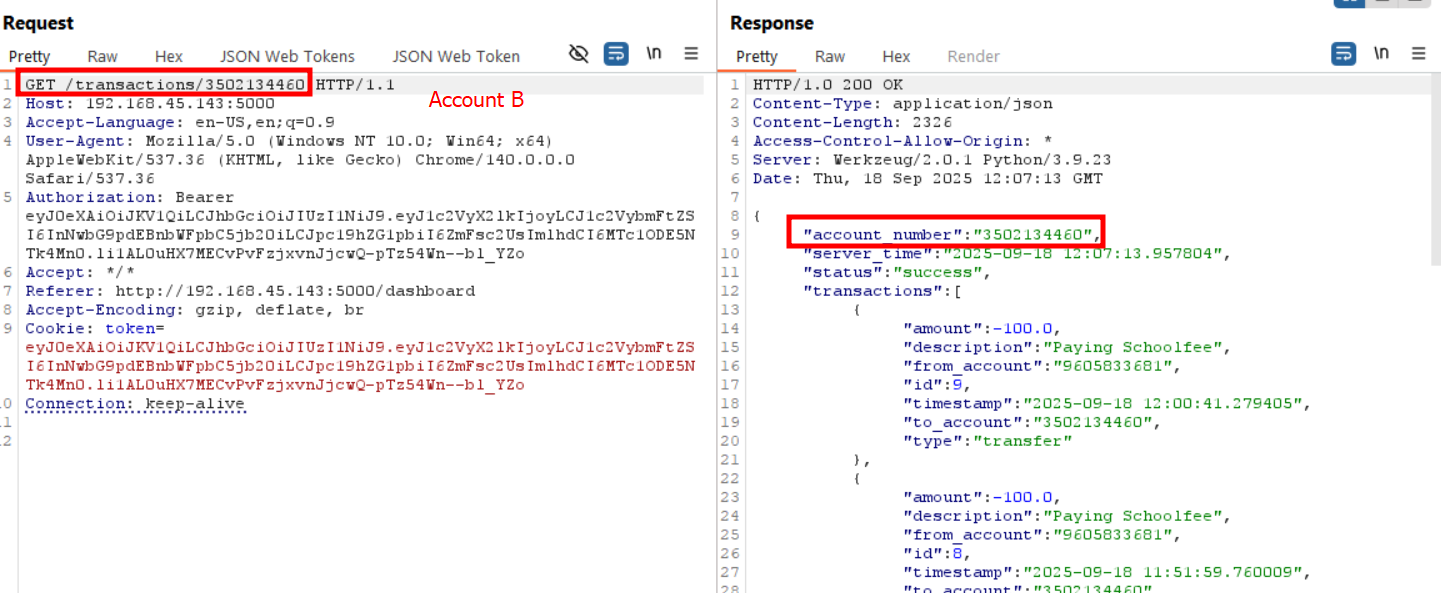Open the Response Render tab

973,57
